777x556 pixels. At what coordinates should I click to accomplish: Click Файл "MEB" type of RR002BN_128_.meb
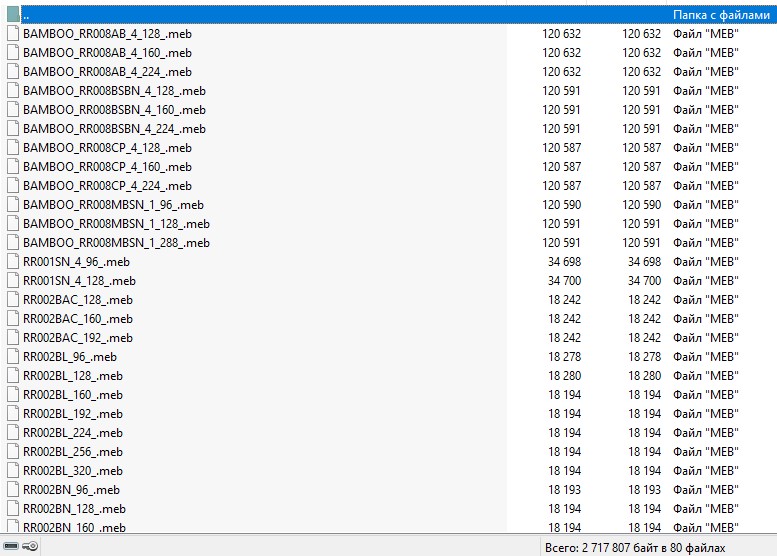pyautogui.click(x=706, y=508)
